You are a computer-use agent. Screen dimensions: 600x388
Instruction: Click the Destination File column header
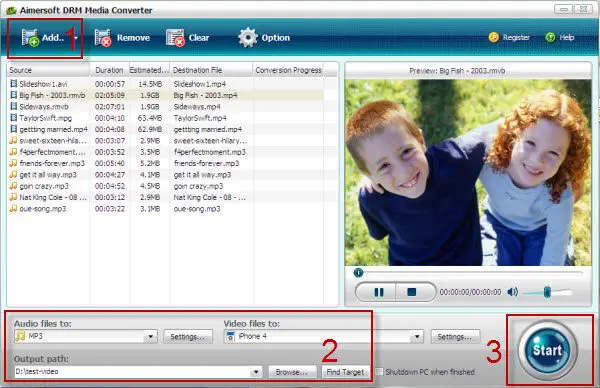tap(211, 70)
